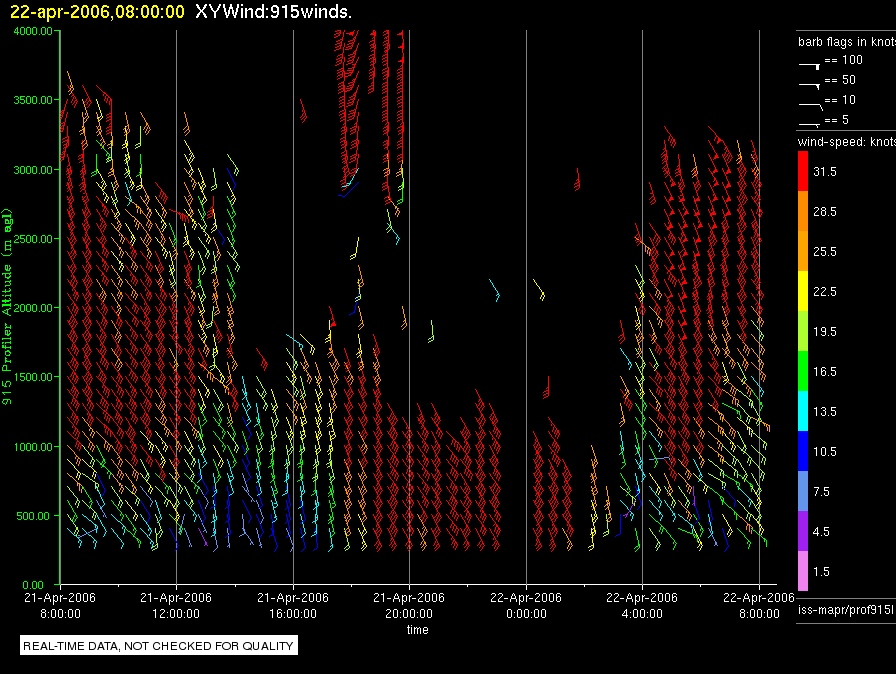The height and width of the screenshot is (674, 896).
Task: Click the 22-apr-2006,08:00:00 timestamp title
Action: 97,11
